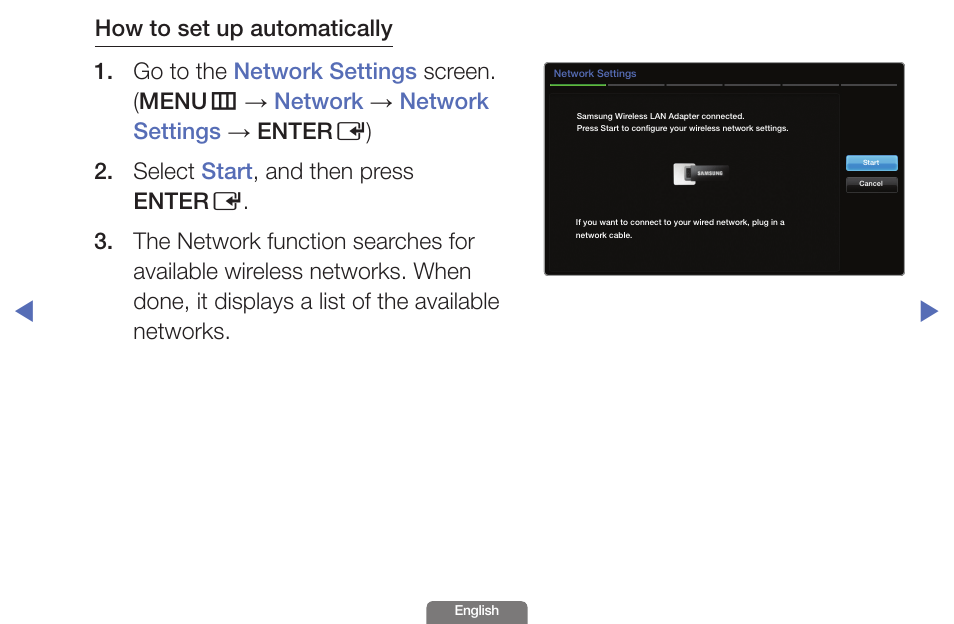Click the blue 'Start' text in step 2
Image resolution: width=954 pixels, height=624 pixels.
[226, 172]
